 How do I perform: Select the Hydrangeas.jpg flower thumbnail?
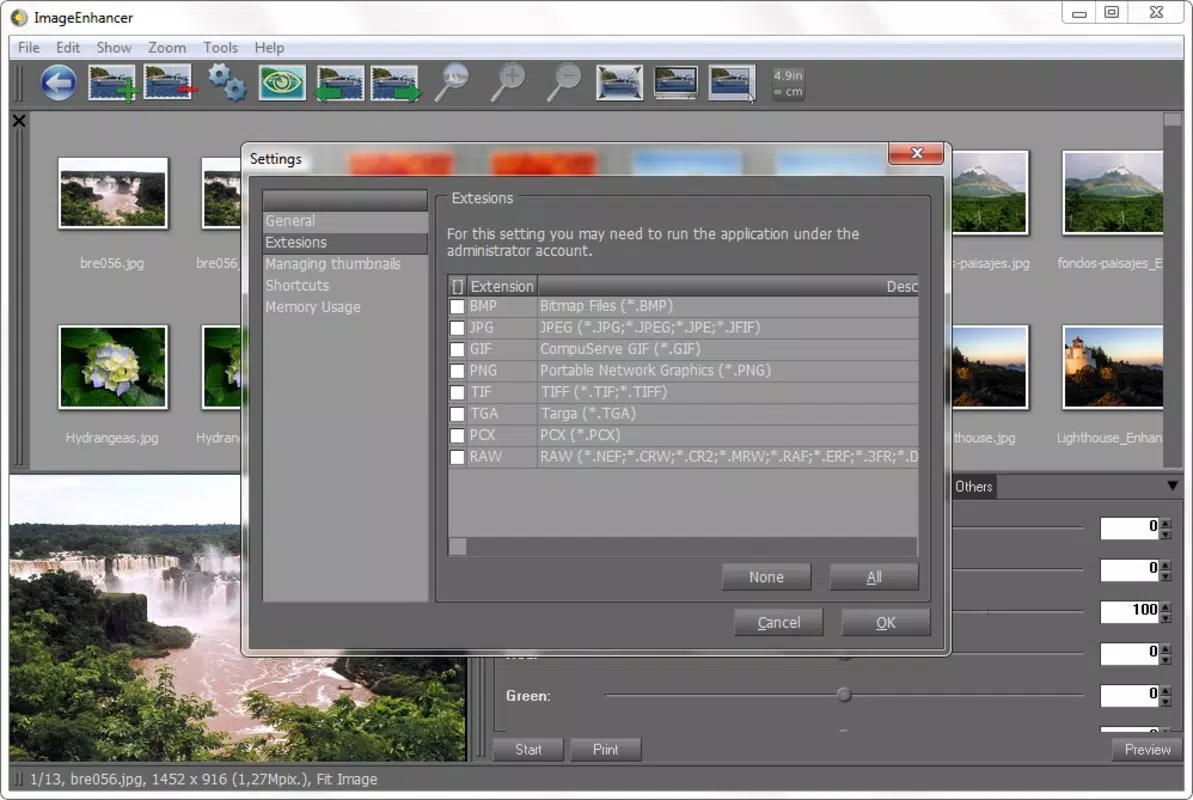click(113, 368)
